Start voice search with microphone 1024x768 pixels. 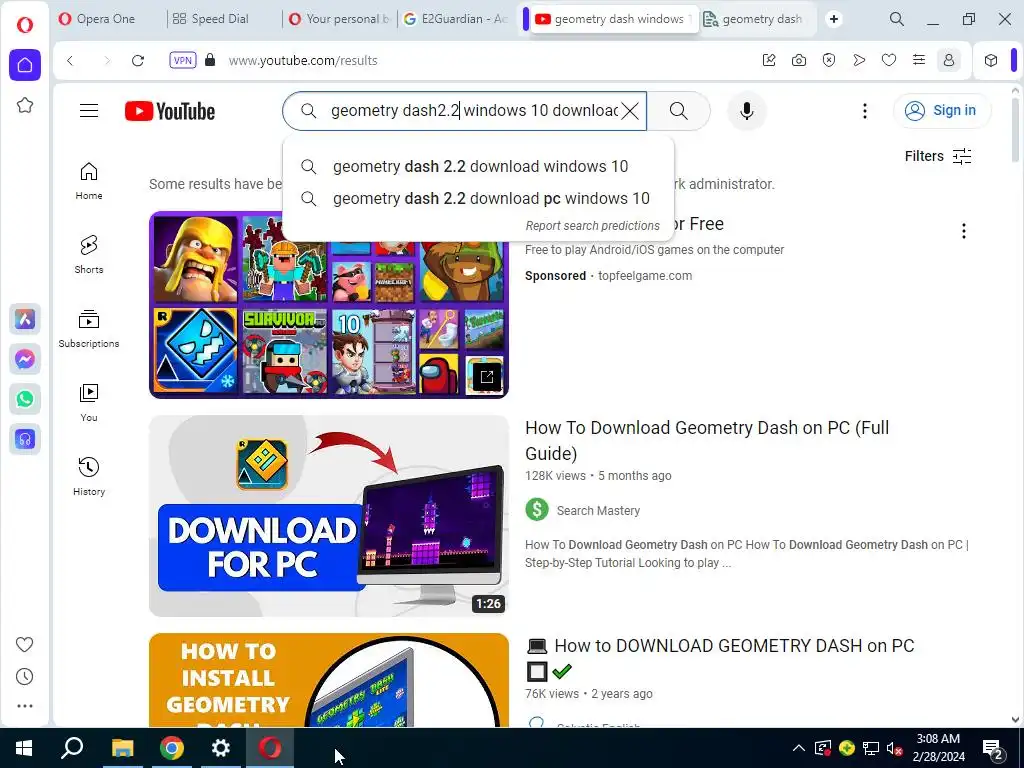pyautogui.click(x=746, y=111)
